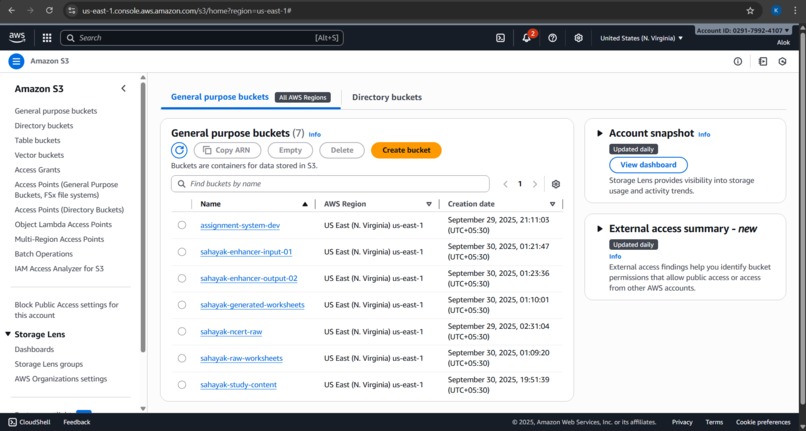Viewport: 806px width, 431px height.
Task: Click the info circle icon in header
Action: coord(738,61)
